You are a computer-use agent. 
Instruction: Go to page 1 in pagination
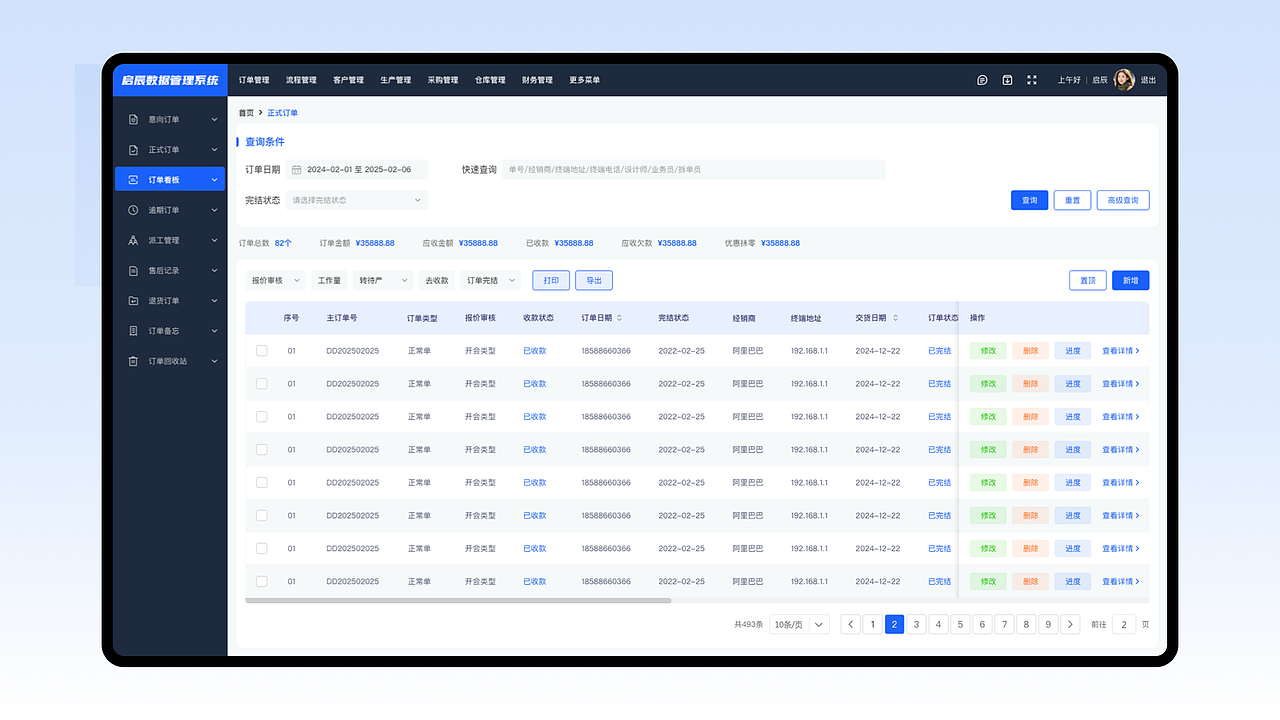coord(873,624)
